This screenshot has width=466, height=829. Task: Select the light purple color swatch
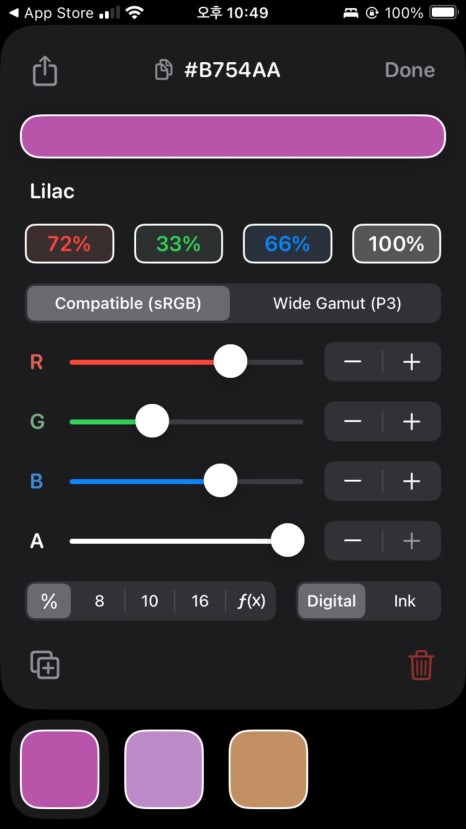[164, 769]
